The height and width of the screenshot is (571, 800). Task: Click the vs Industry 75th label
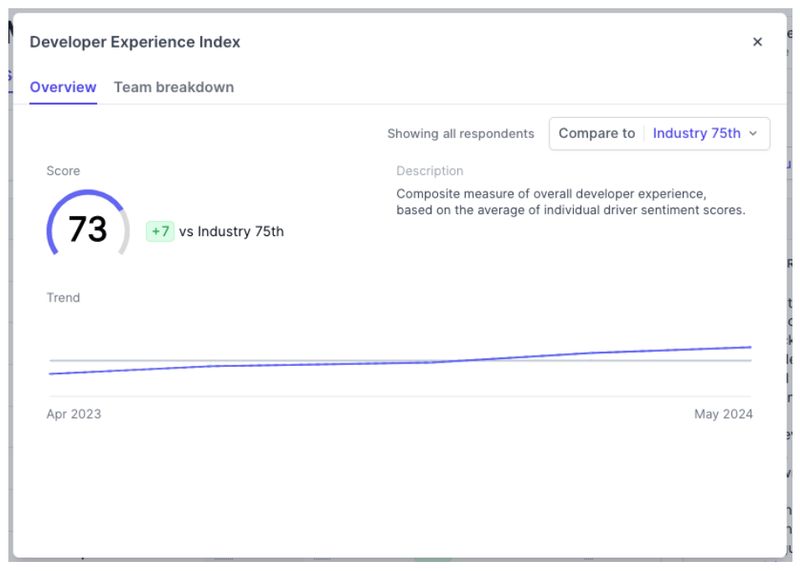231,232
